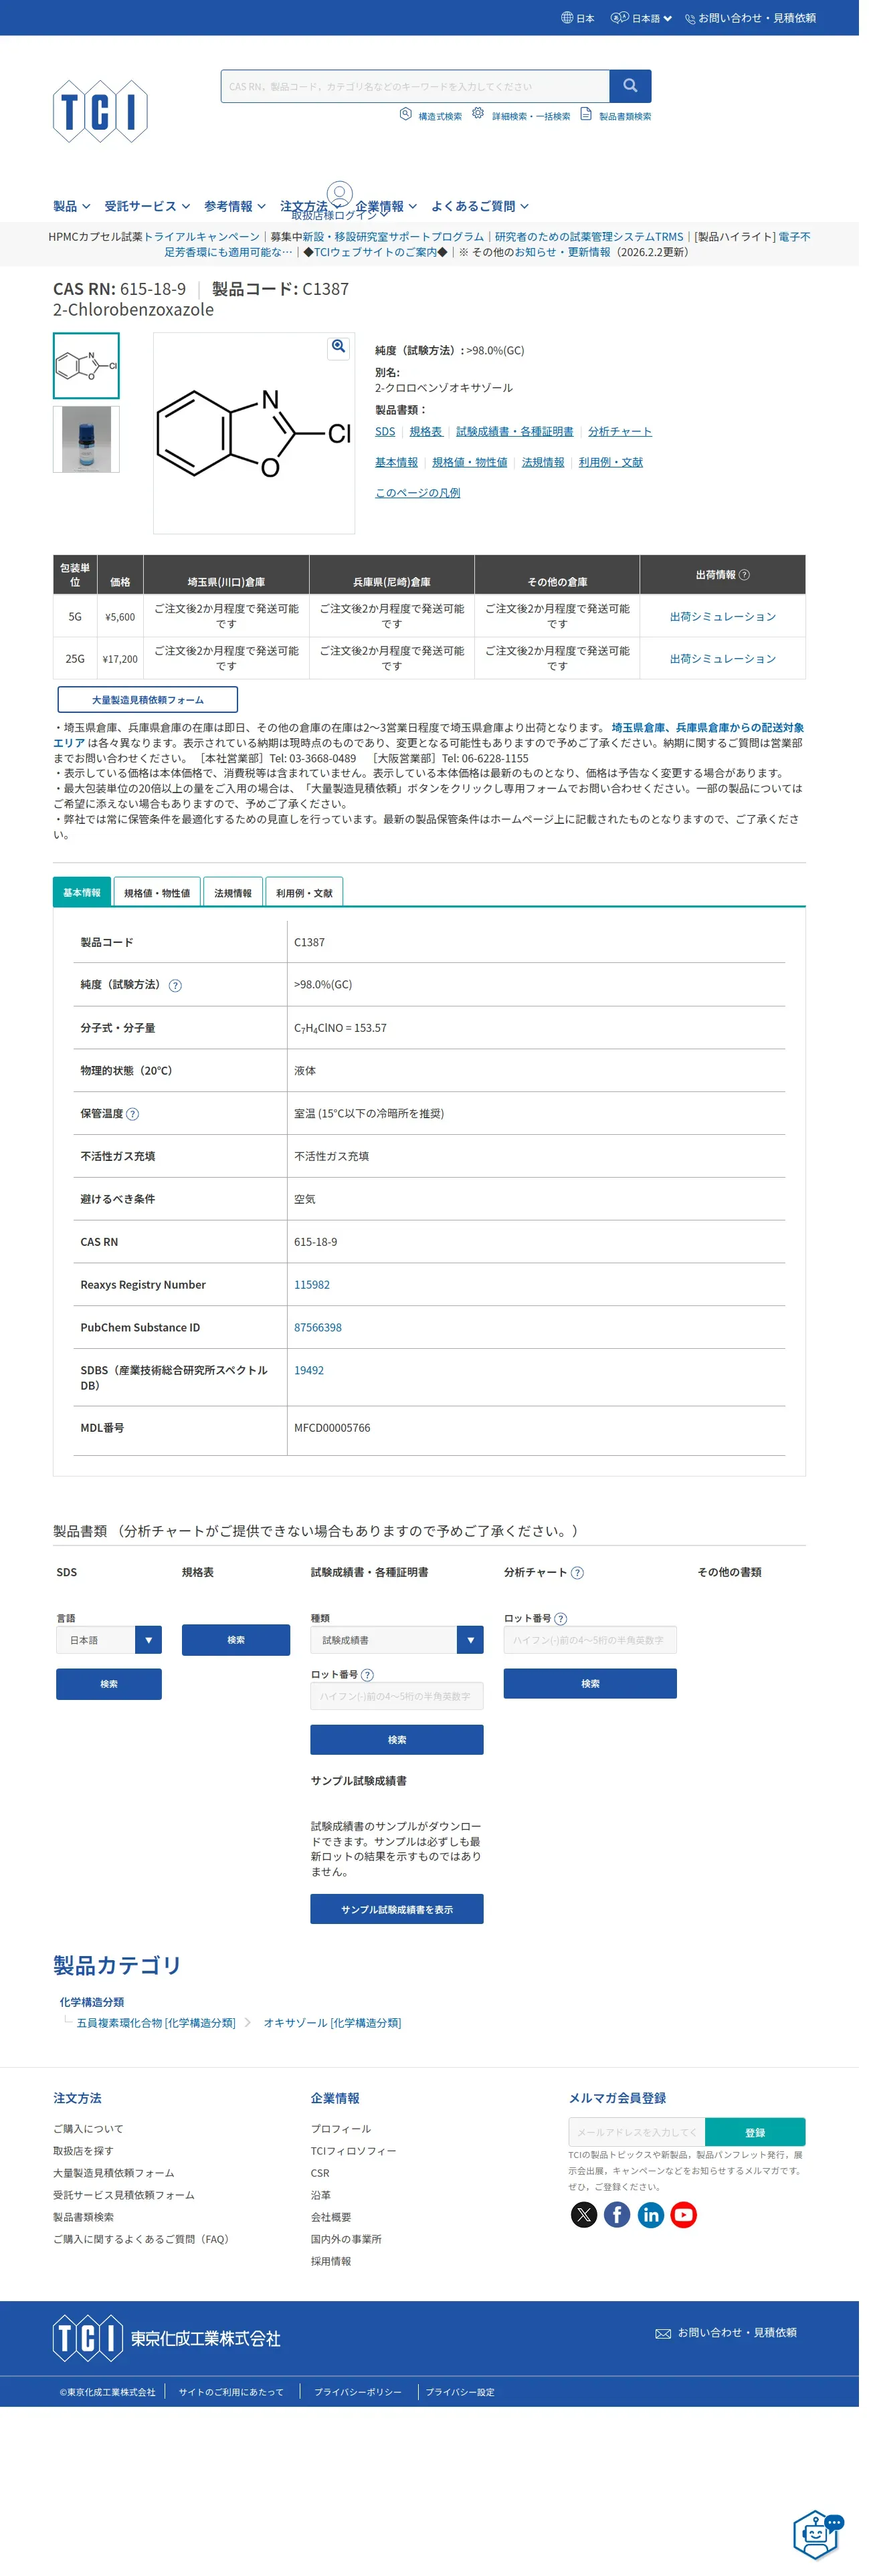Select the chemical structure thumbnail
869x2576 pixels.
coord(86,366)
